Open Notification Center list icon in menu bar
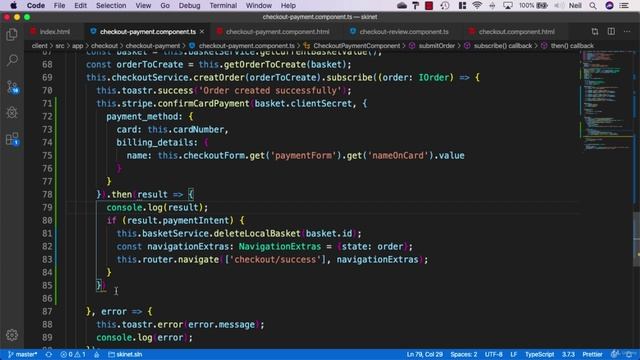Screen dimensions: 640x360 624,6
